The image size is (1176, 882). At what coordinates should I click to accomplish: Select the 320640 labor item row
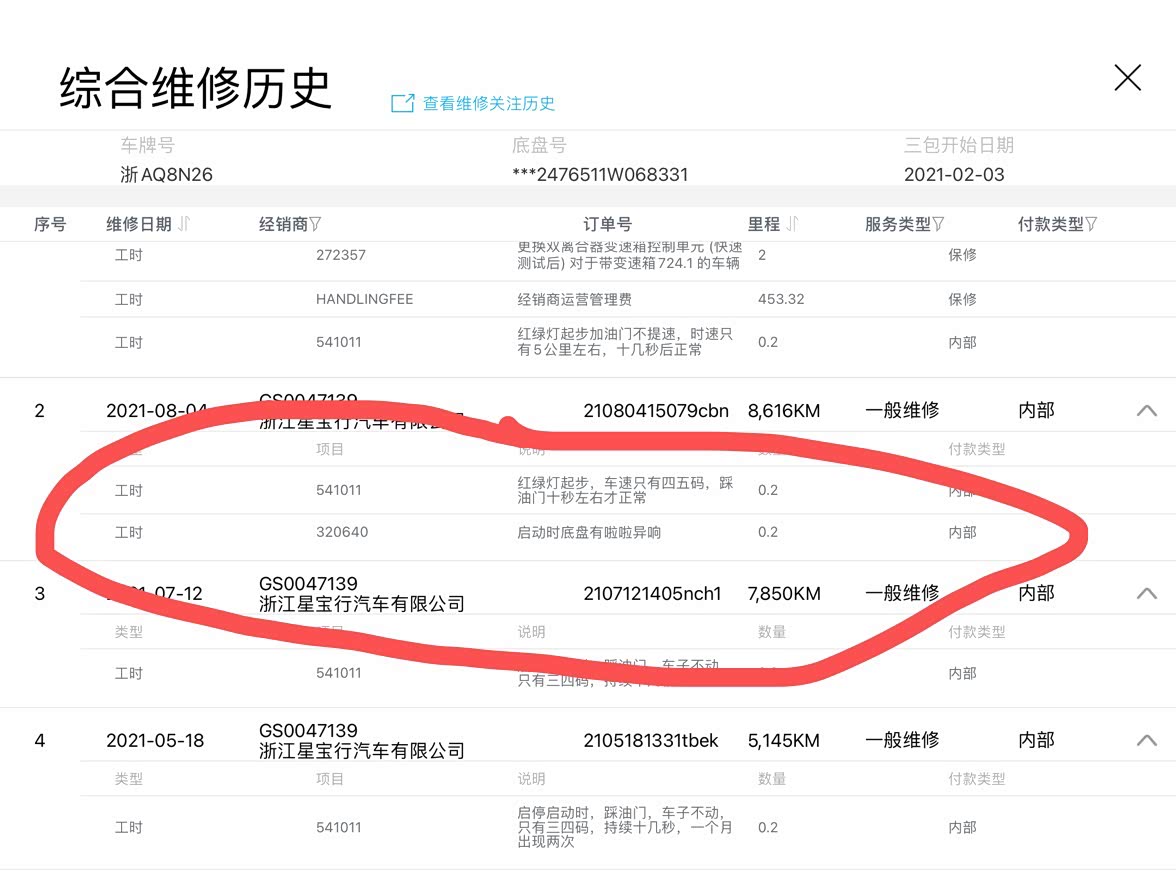tap(342, 532)
